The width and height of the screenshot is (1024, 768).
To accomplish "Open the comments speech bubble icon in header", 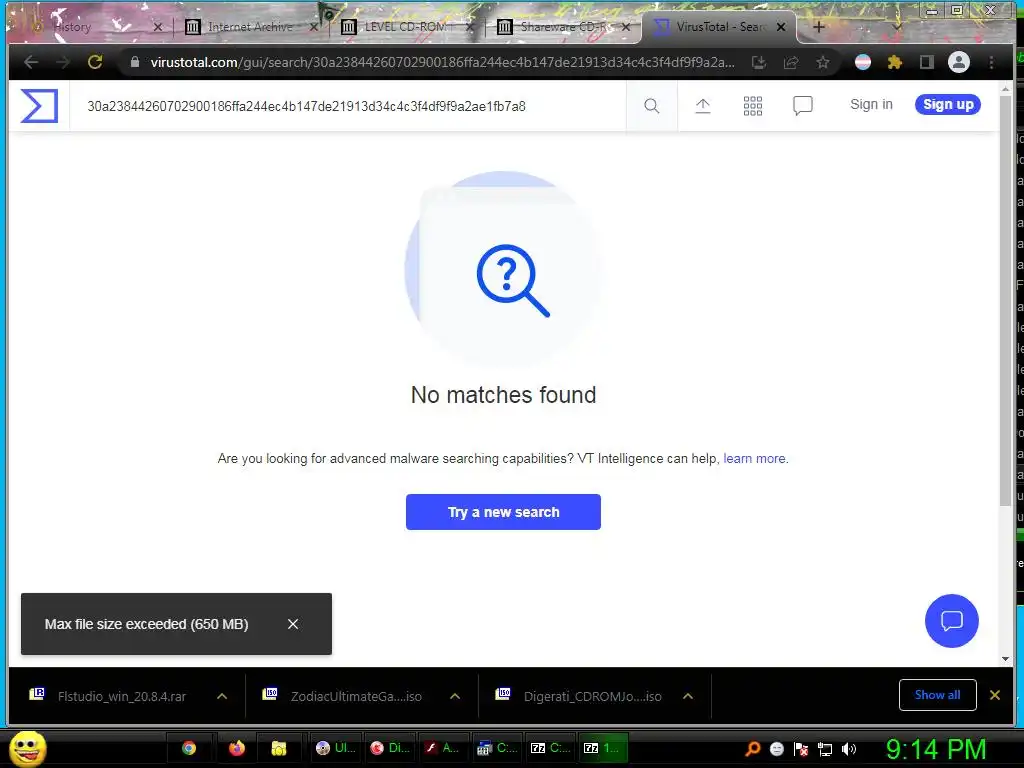I will [x=803, y=106].
